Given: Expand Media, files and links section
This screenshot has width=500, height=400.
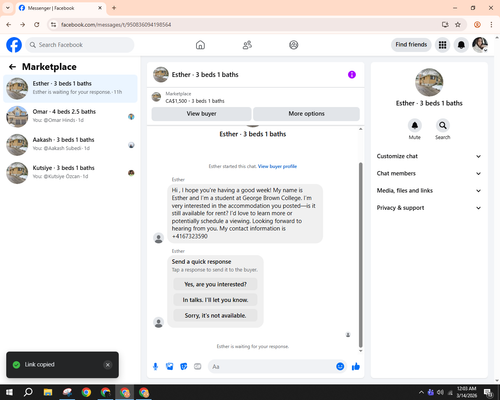Looking at the screenshot, I should (x=429, y=191).
